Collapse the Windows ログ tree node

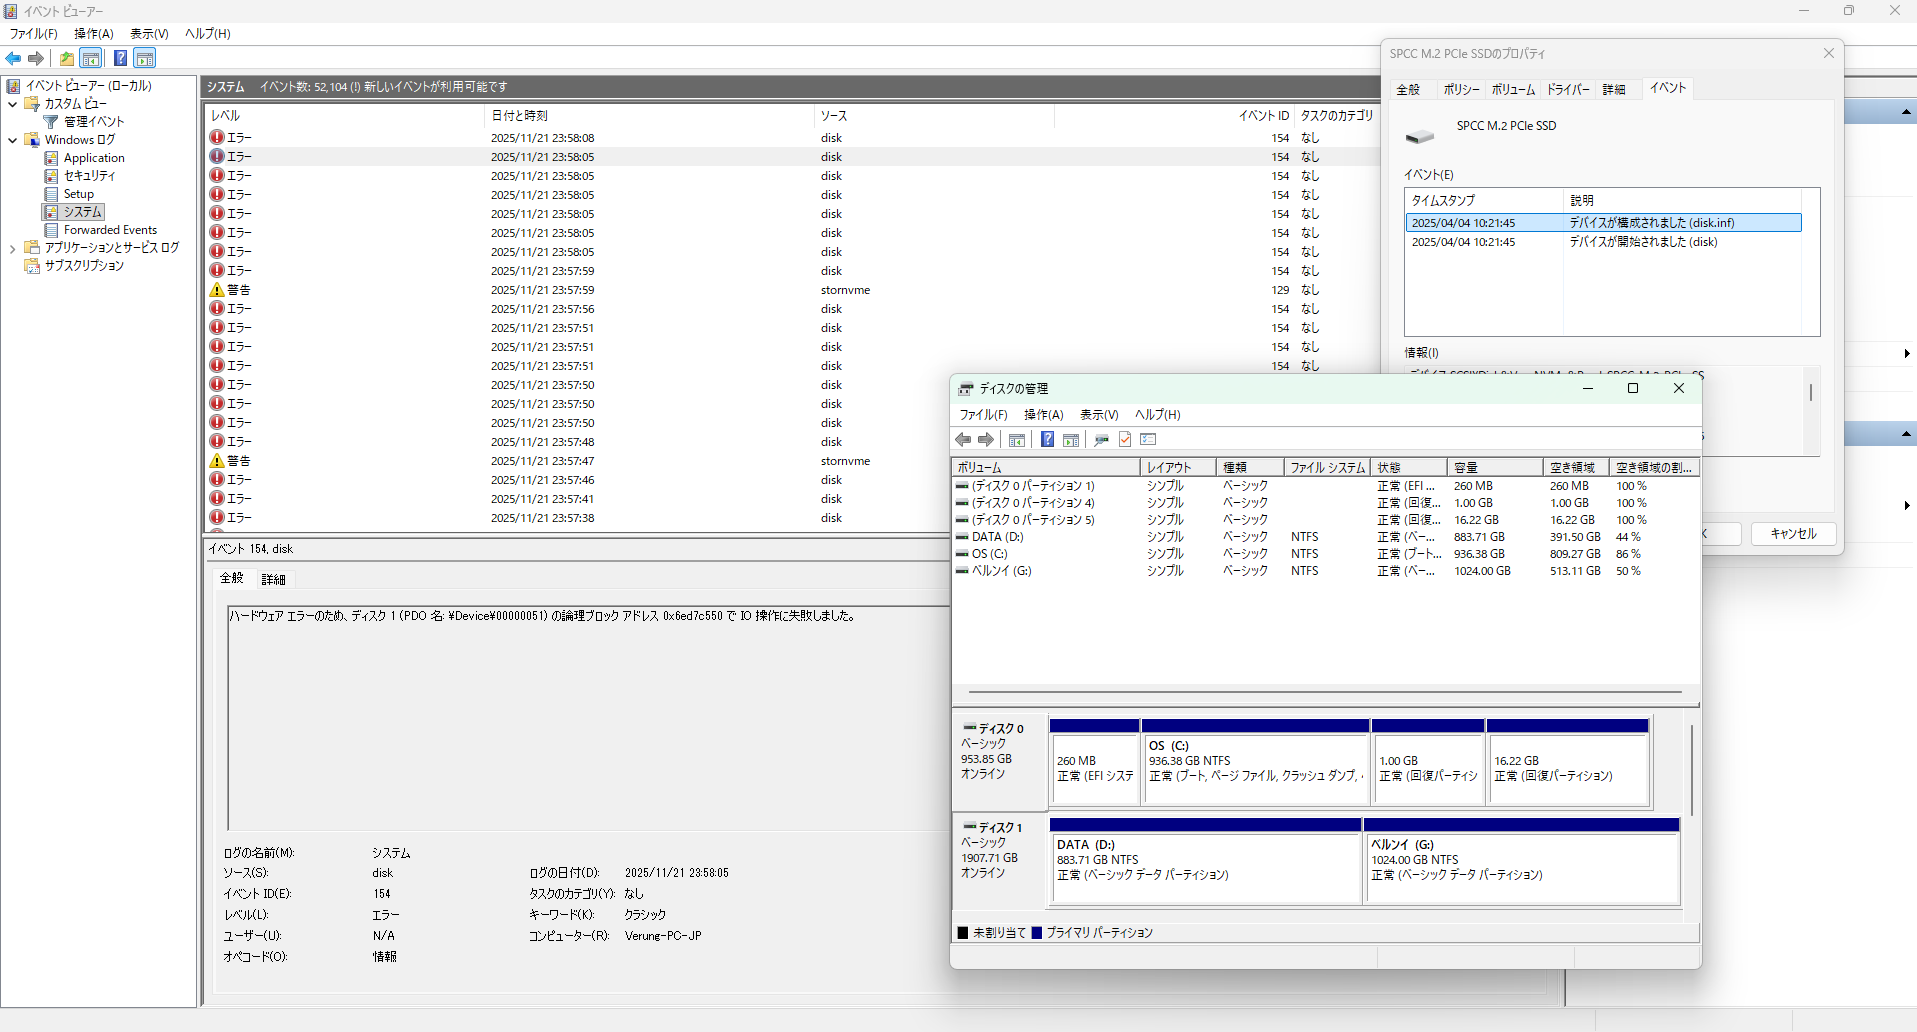[12, 140]
